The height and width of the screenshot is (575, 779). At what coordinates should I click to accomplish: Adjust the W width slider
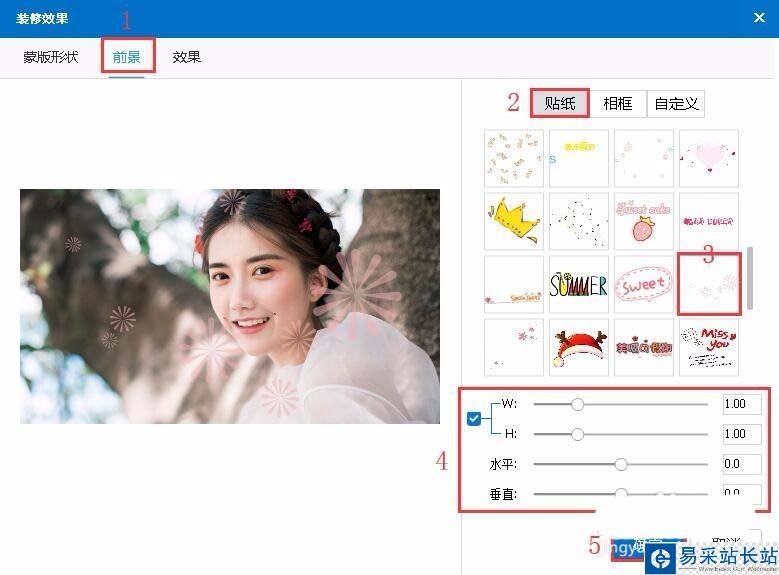tap(621, 405)
